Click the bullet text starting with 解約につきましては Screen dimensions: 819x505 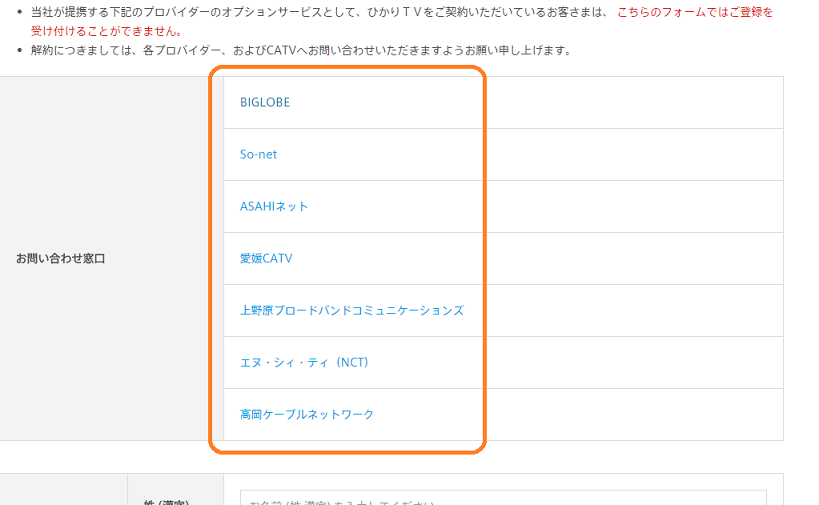pyautogui.click(x=301, y=51)
